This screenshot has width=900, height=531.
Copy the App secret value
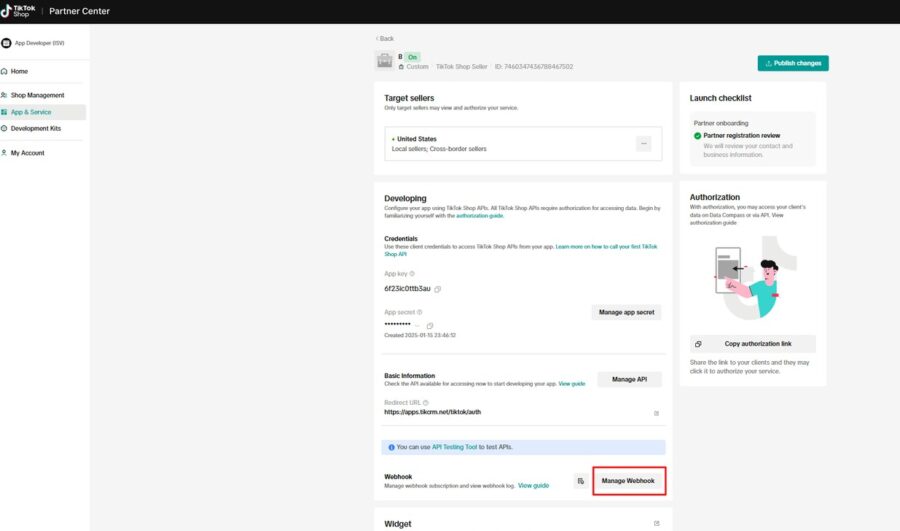[430, 325]
